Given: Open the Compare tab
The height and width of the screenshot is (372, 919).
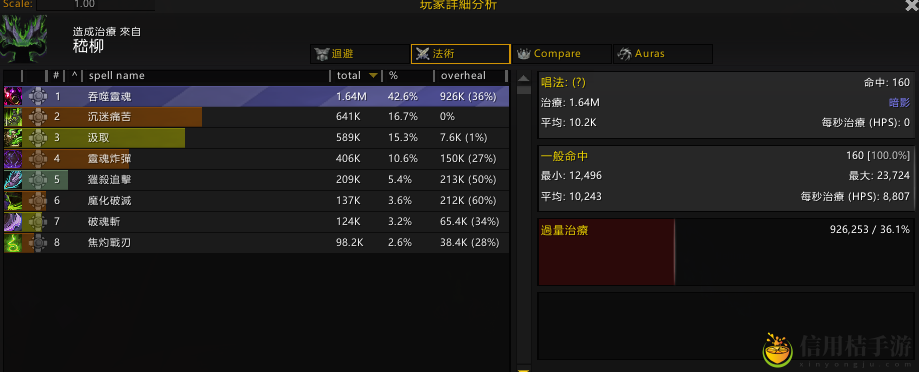Looking at the screenshot, I should click(x=561, y=54).
